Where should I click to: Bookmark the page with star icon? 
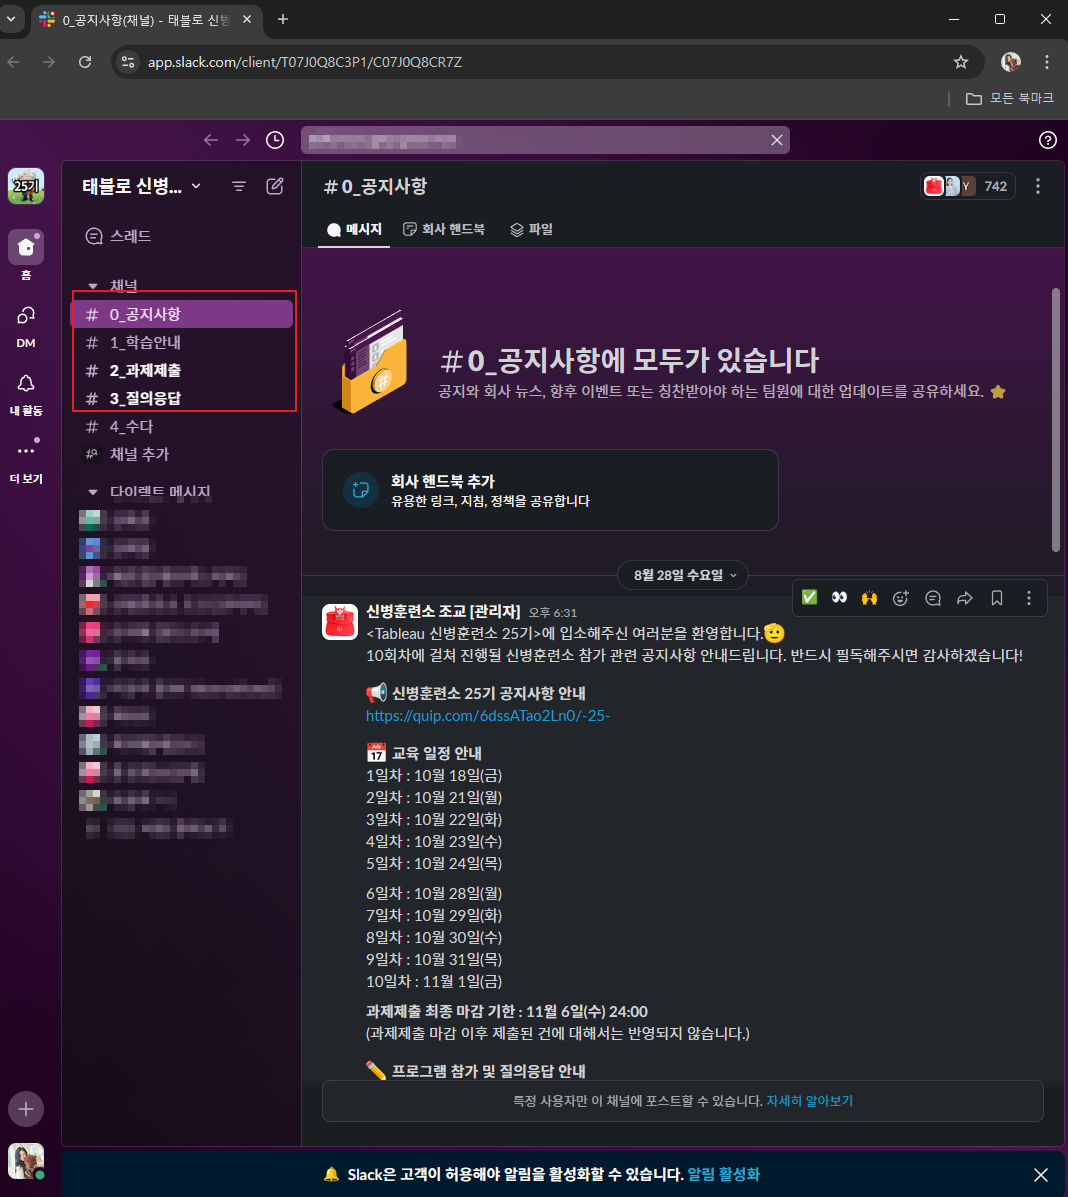coord(961,62)
